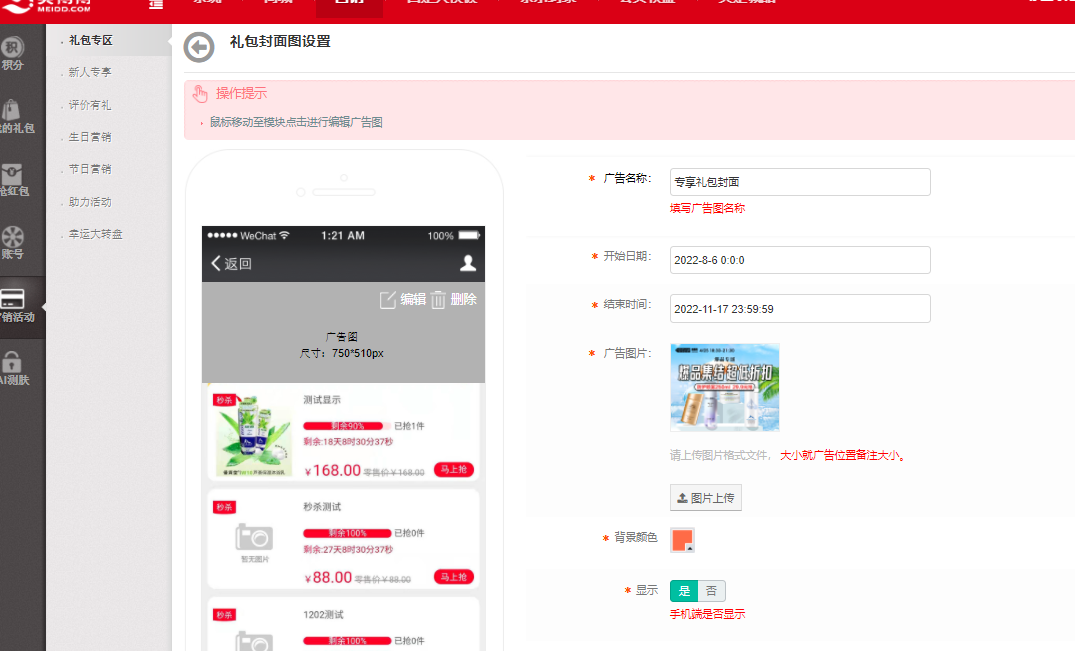This screenshot has width=1075, height=651.
Task: Click the 删除 trash icon in phone preview
Action: (438, 300)
